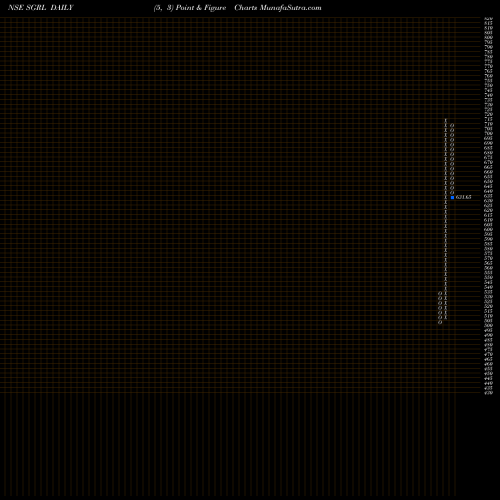Image resolution: width=500 pixels, height=500 pixels.
Task: Click the blue current-price marker square
Action: pos(452,197)
